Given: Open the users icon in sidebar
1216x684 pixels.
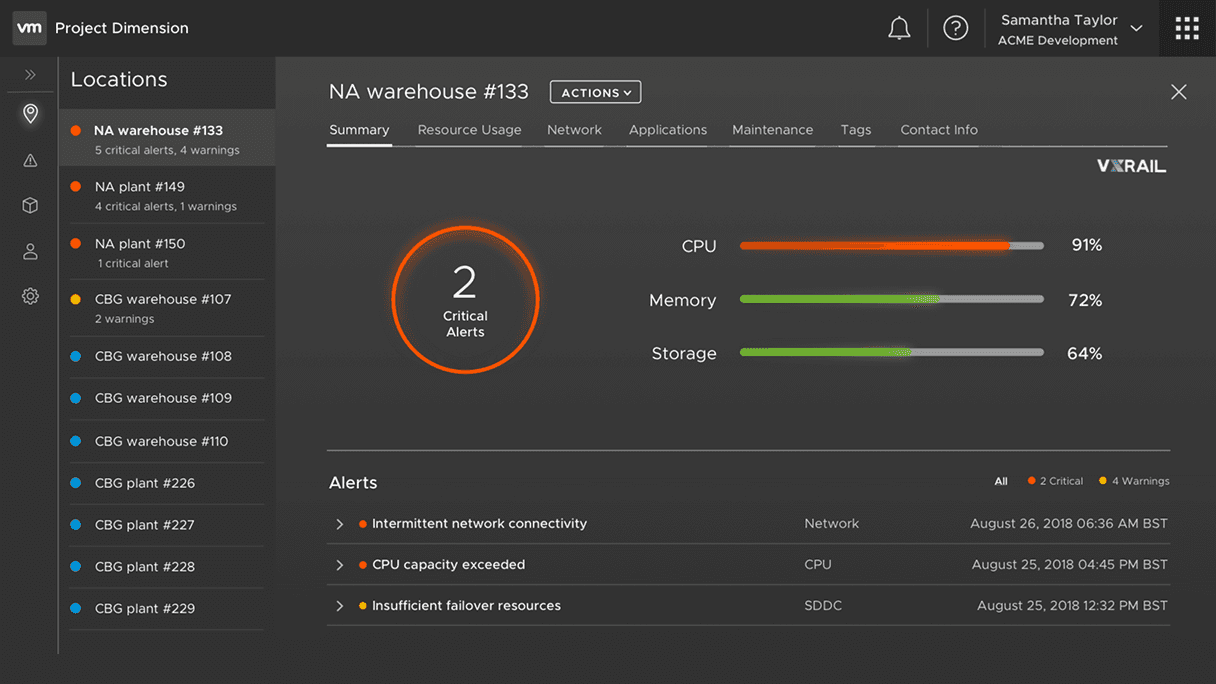Looking at the screenshot, I should tap(30, 252).
